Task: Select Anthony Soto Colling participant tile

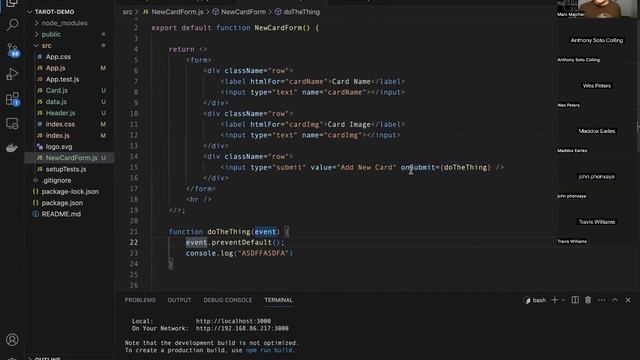Action: pyautogui.click(x=597, y=40)
